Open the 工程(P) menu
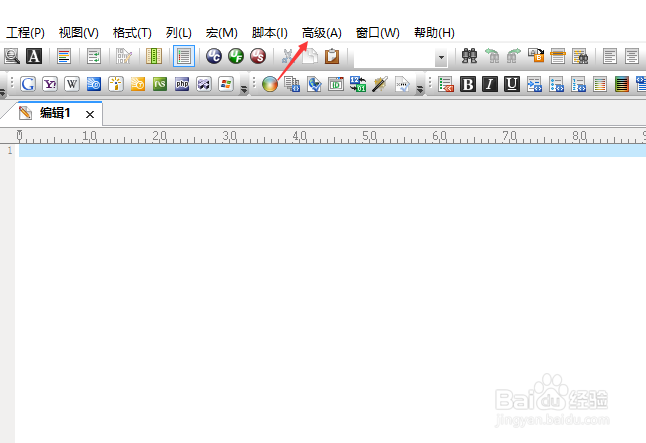This screenshot has height=443, width=646. (x=26, y=33)
